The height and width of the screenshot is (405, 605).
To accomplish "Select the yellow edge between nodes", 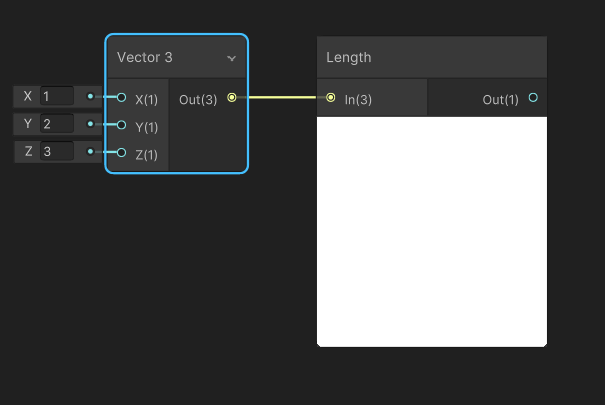I will point(282,97).
